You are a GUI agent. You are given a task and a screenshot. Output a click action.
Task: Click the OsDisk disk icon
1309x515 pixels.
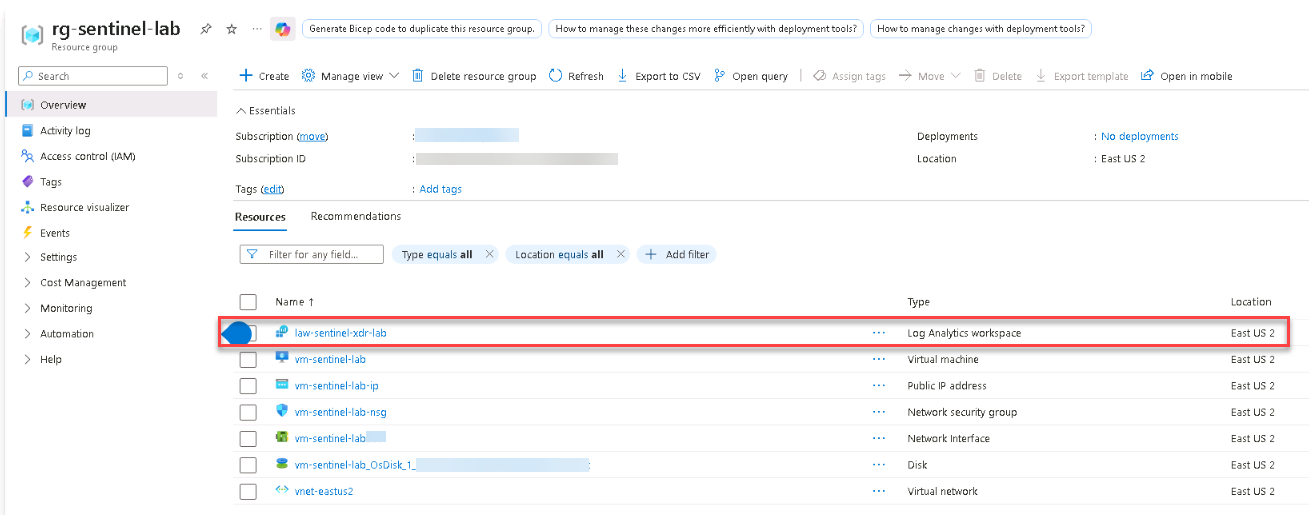(282, 465)
